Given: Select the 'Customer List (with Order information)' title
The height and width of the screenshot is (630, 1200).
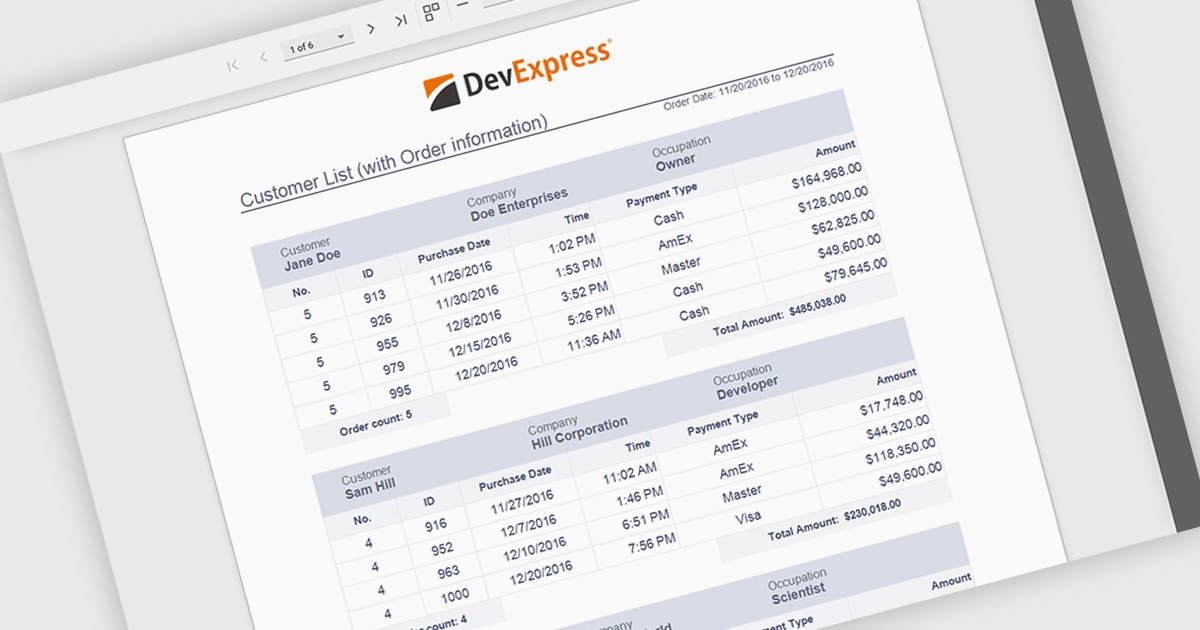Looking at the screenshot, I should click(x=394, y=163).
